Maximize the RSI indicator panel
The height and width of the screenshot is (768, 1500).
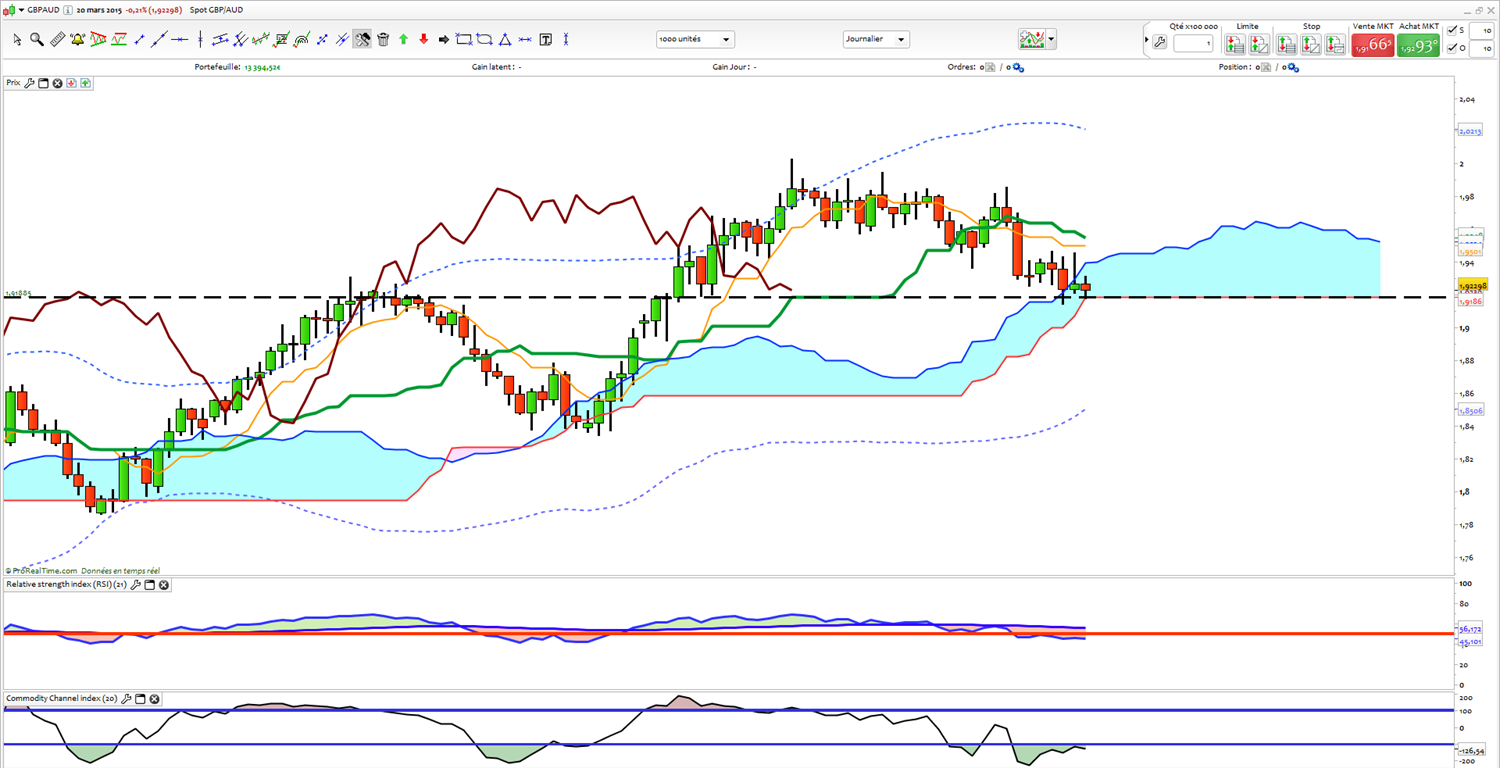click(x=150, y=585)
